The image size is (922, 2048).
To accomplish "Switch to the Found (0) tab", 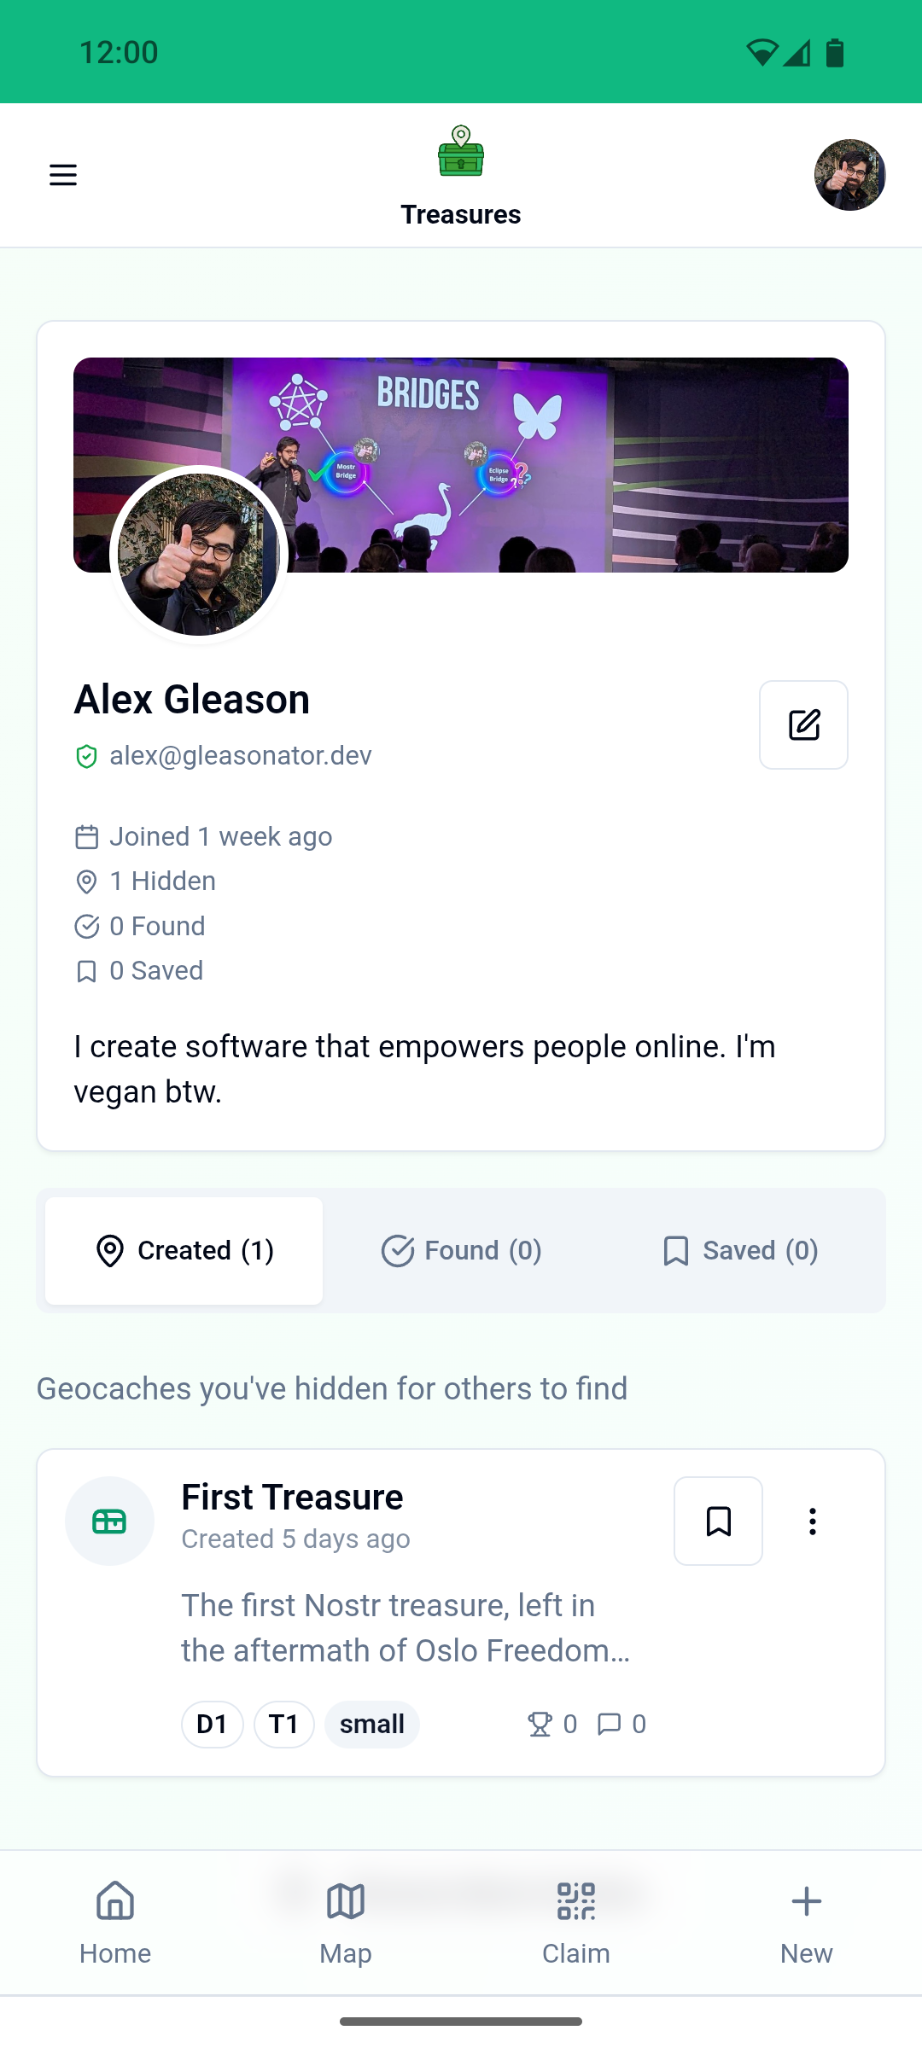I will pyautogui.click(x=461, y=1250).
